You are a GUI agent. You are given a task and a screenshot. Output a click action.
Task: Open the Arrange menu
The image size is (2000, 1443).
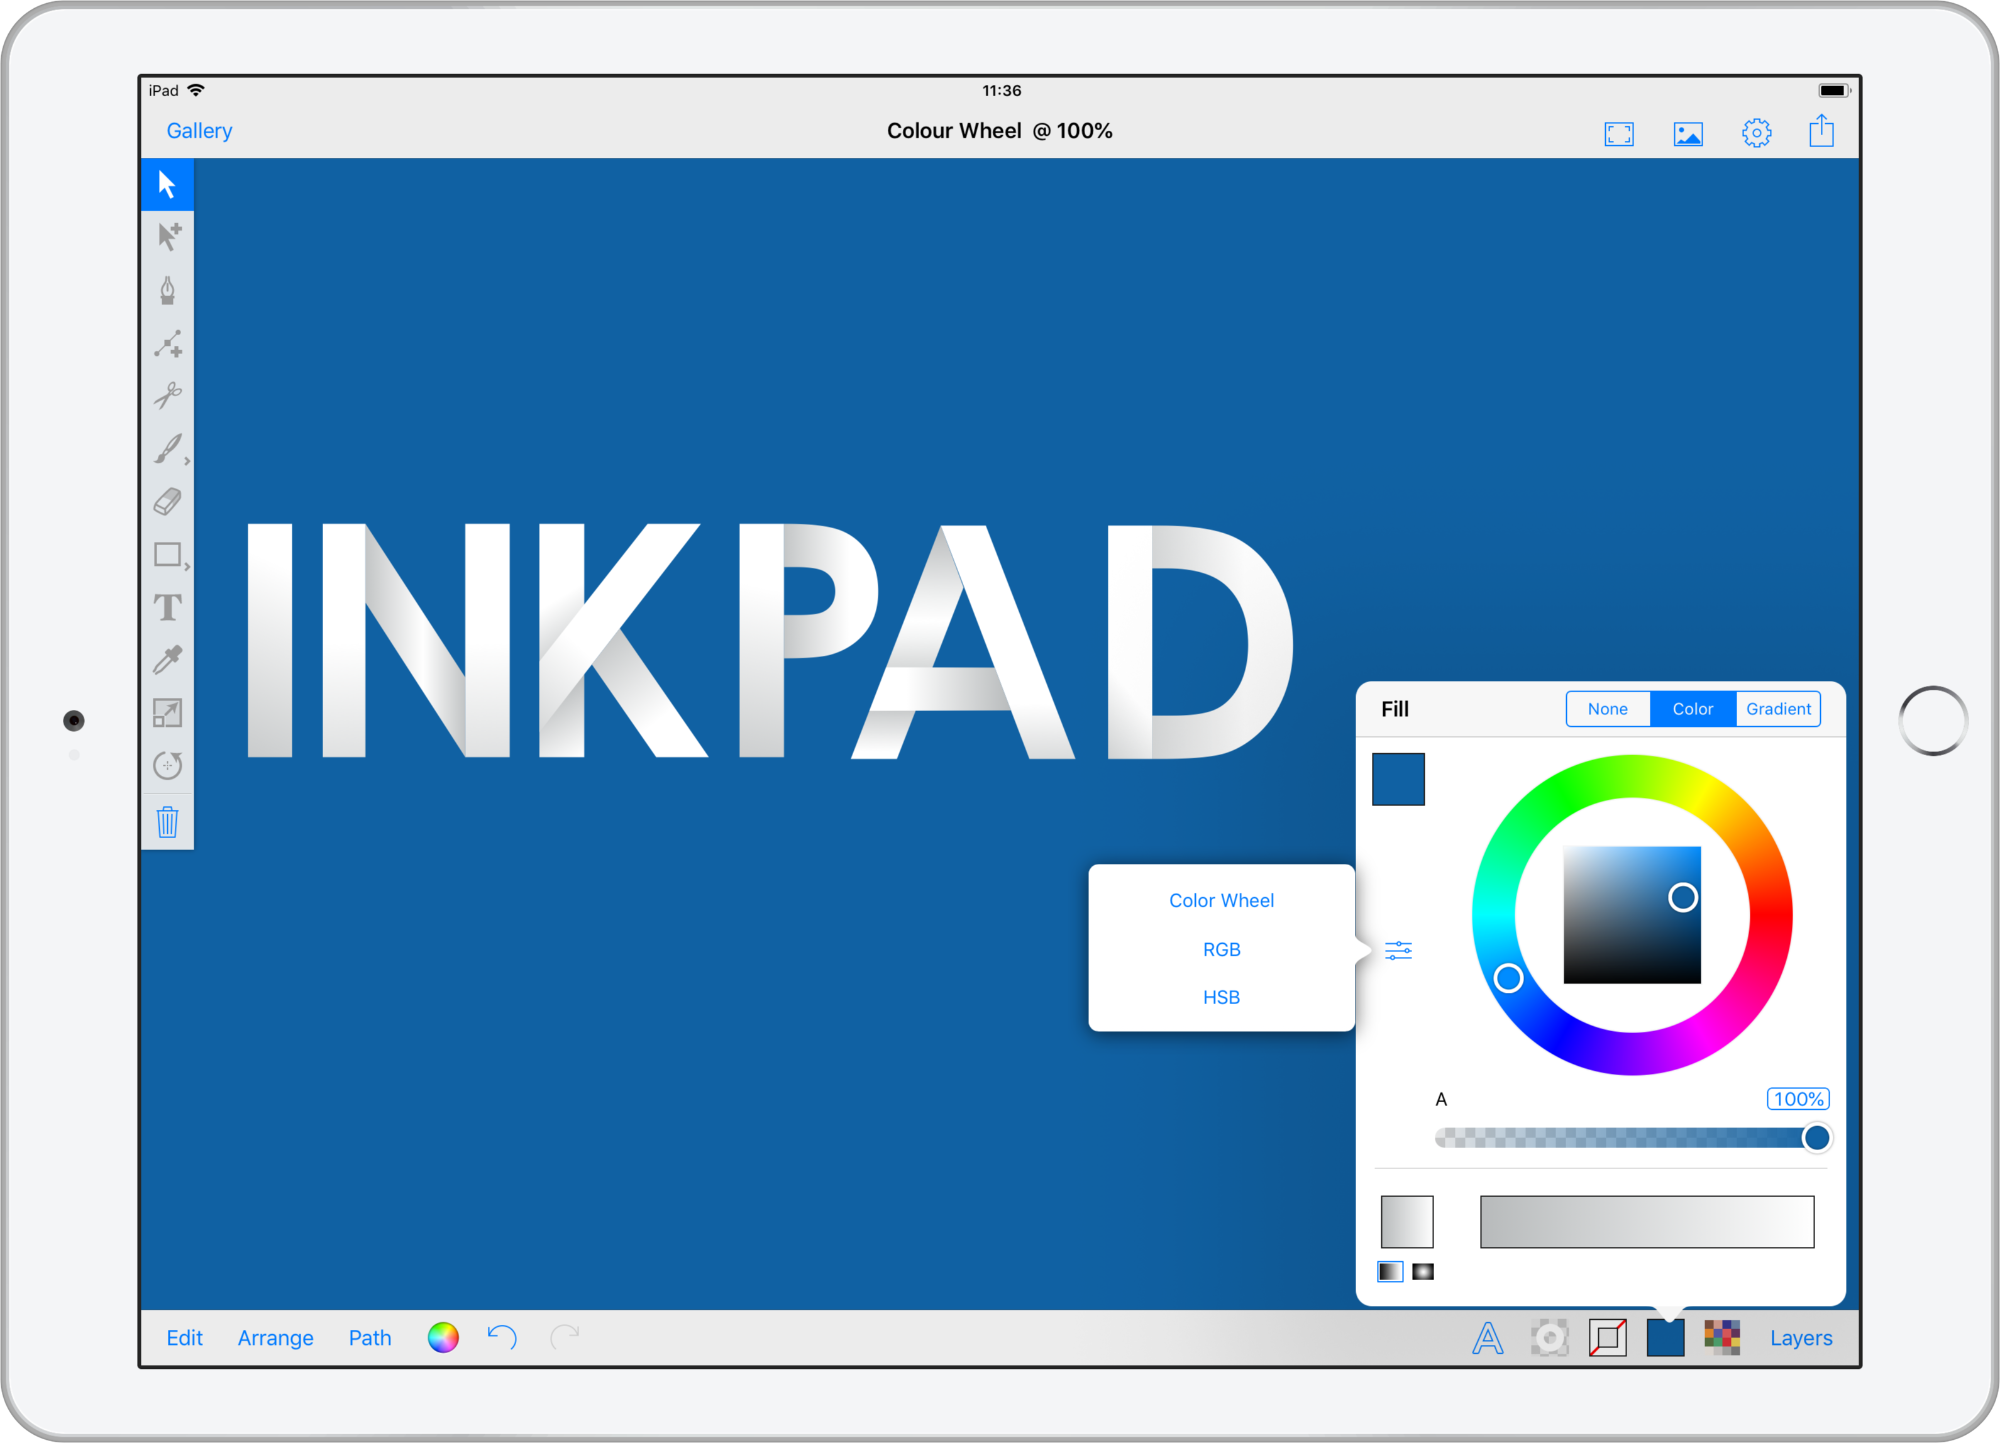tap(275, 1338)
